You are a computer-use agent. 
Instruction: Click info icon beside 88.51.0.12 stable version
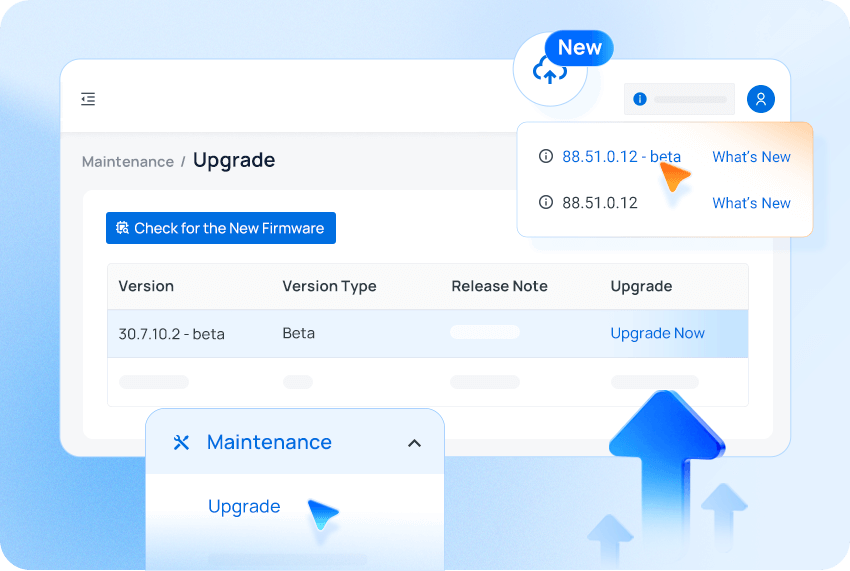(546, 203)
